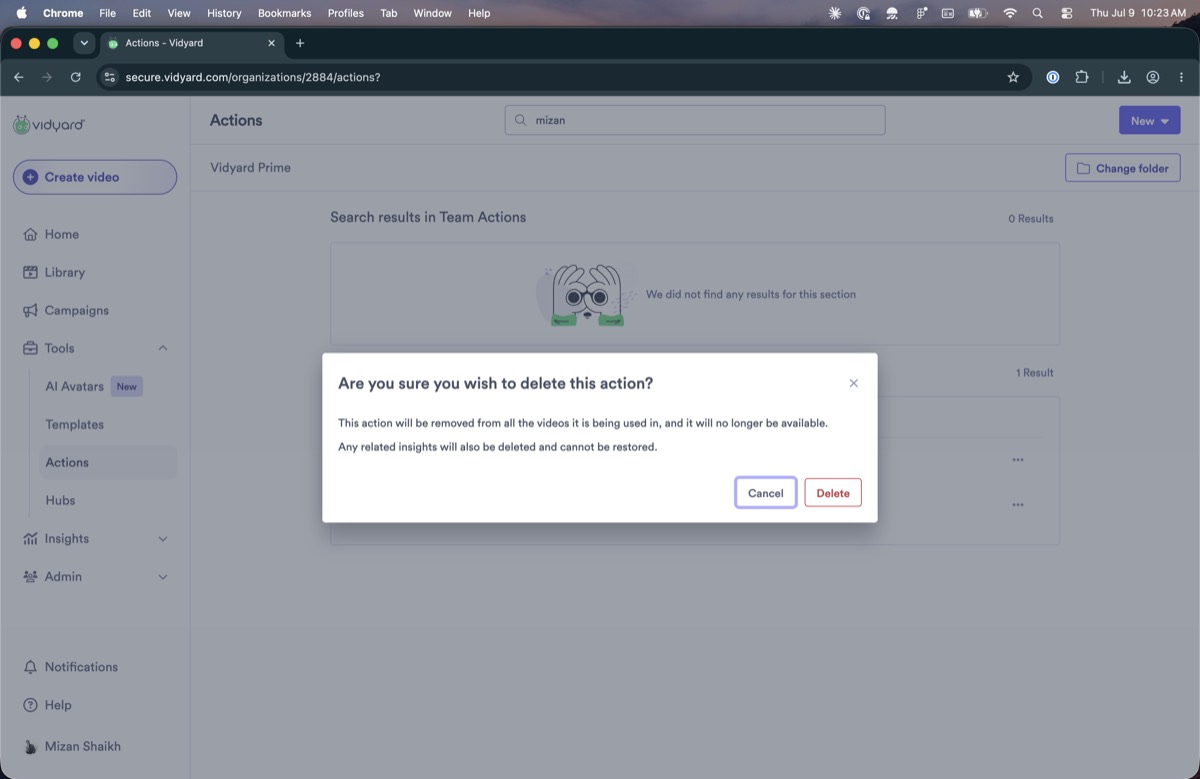Click Create video button

(x=95, y=177)
